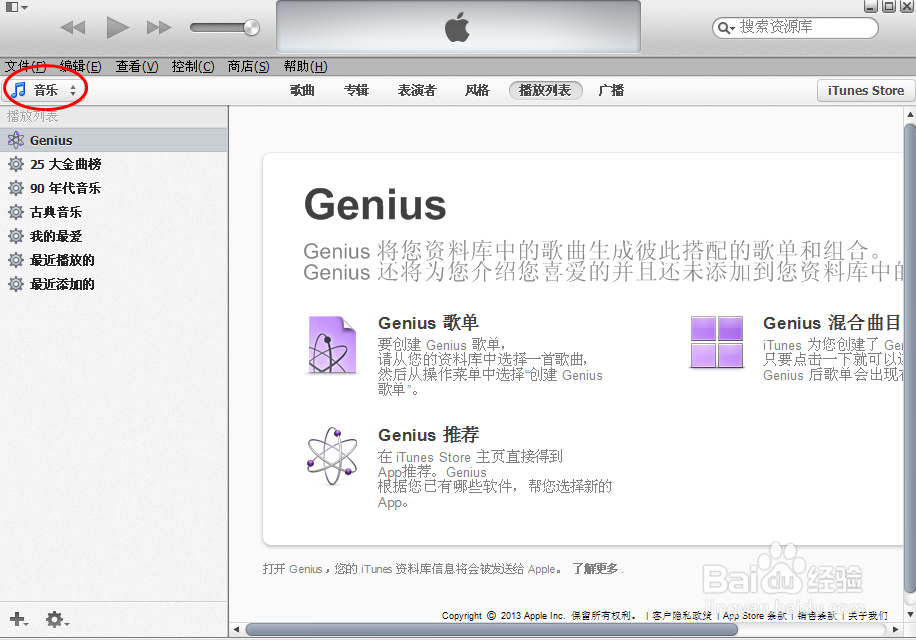Switch to the 歌曲 tab
The width and height of the screenshot is (916, 640).
click(302, 91)
